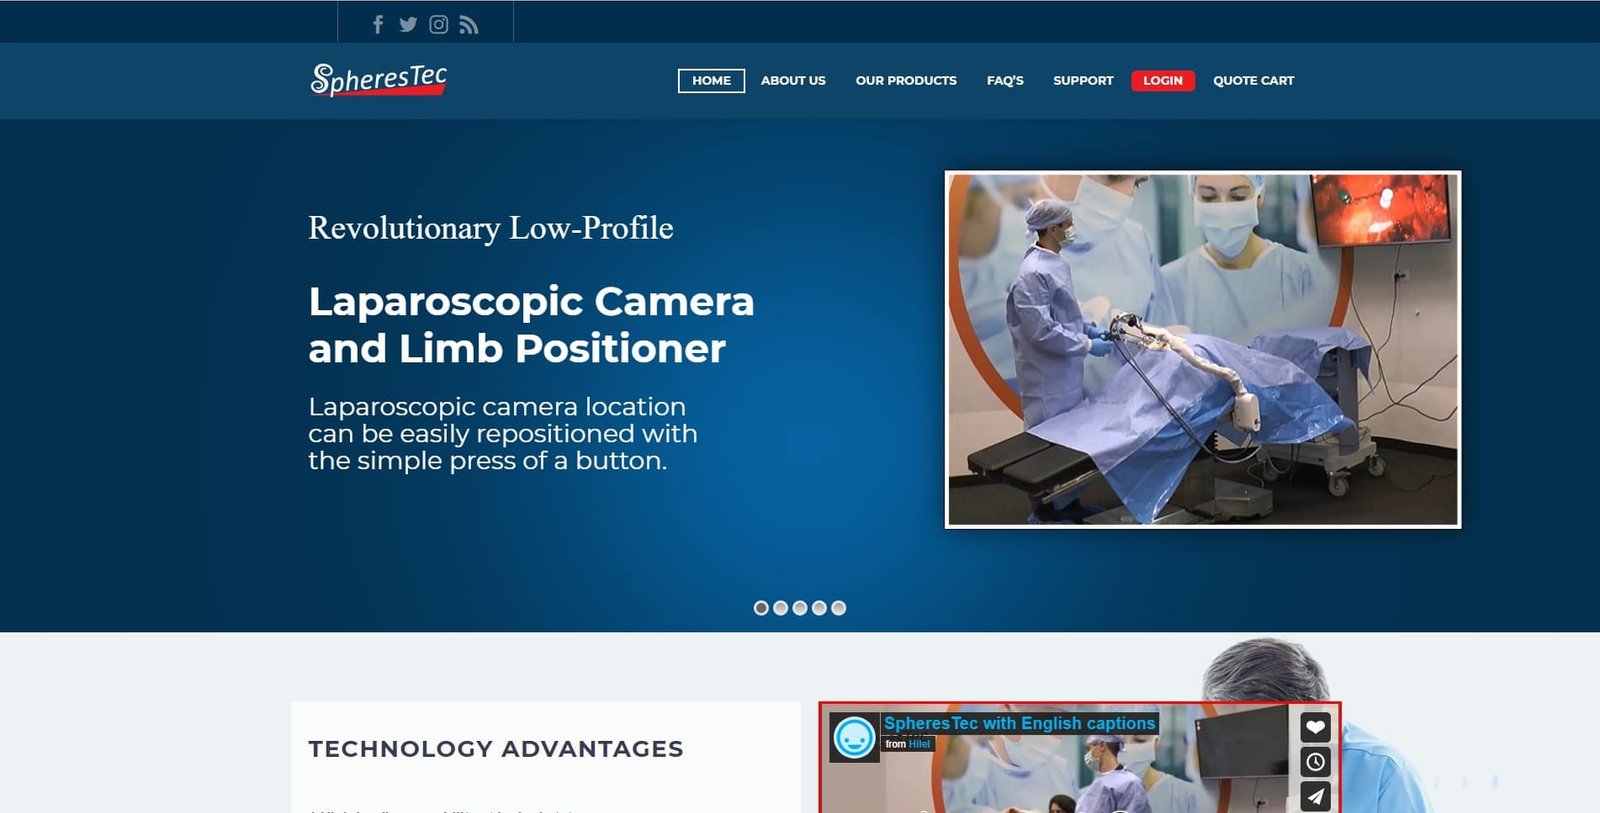The width and height of the screenshot is (1600, 813).
Task: Open the Facebook social icon
Action: [x=378, y=24]
